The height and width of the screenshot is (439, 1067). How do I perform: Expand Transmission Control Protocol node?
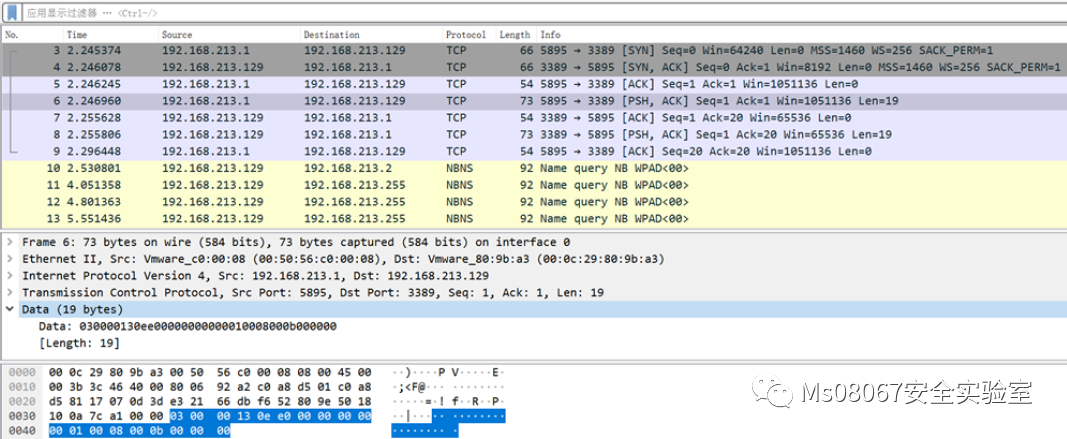(9, 293)
